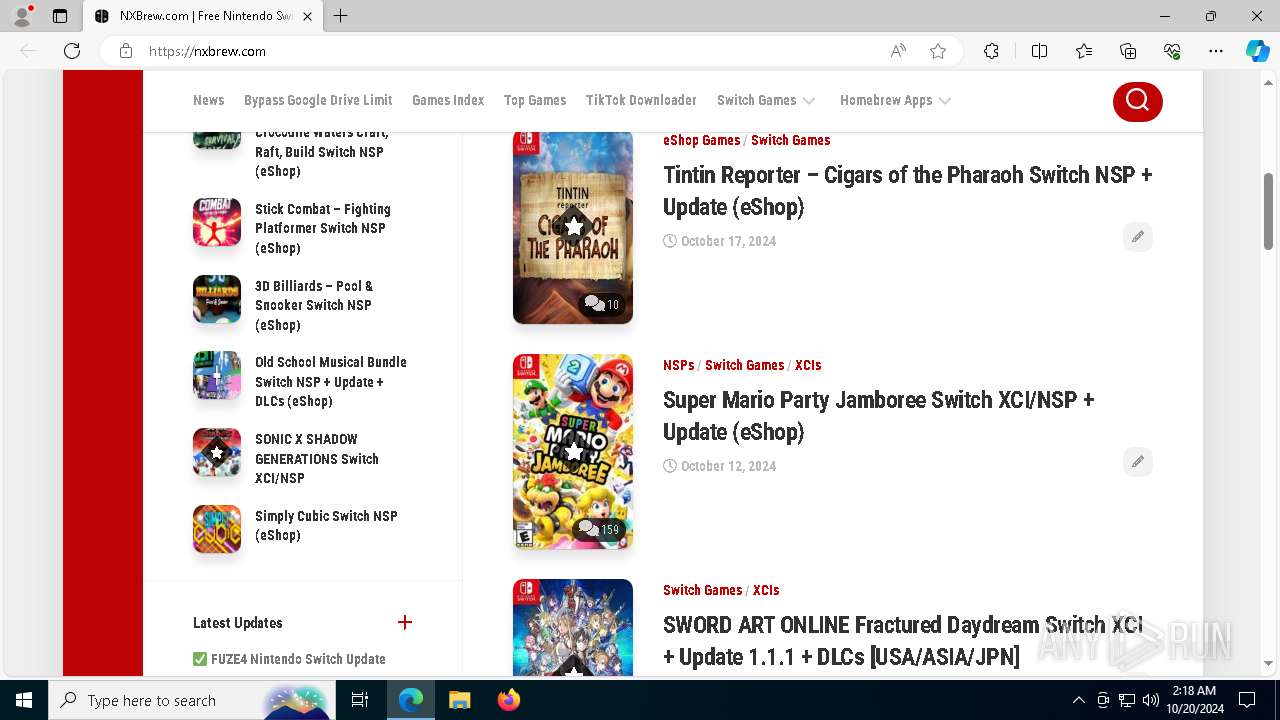Open Simply Cubic Switch NSP link text
This screenshot has height=720, width=1280.
pyautogui.click(x=326, y=525)
